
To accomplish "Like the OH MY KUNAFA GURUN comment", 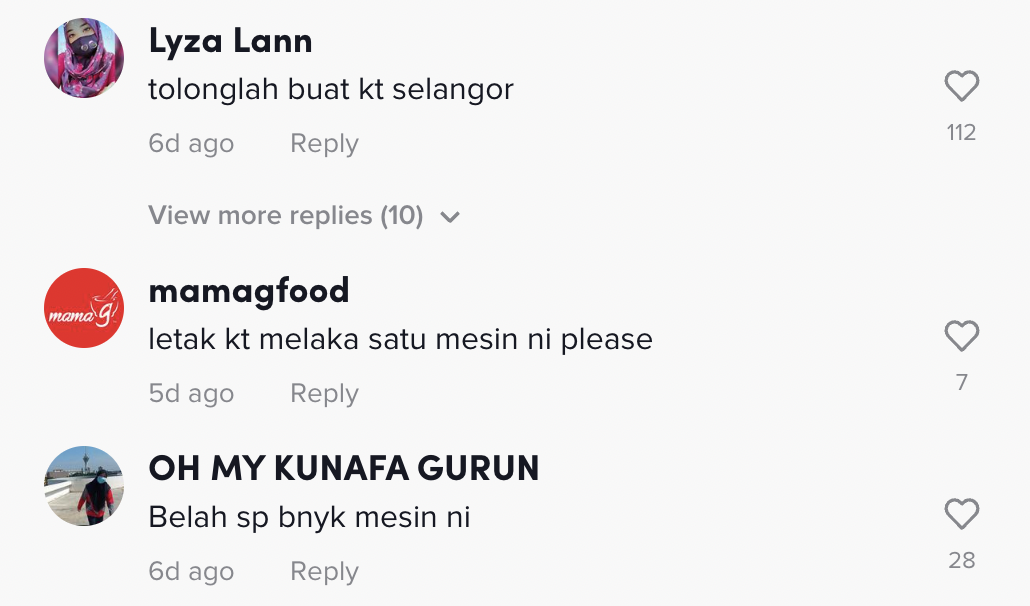I will 961,515.
